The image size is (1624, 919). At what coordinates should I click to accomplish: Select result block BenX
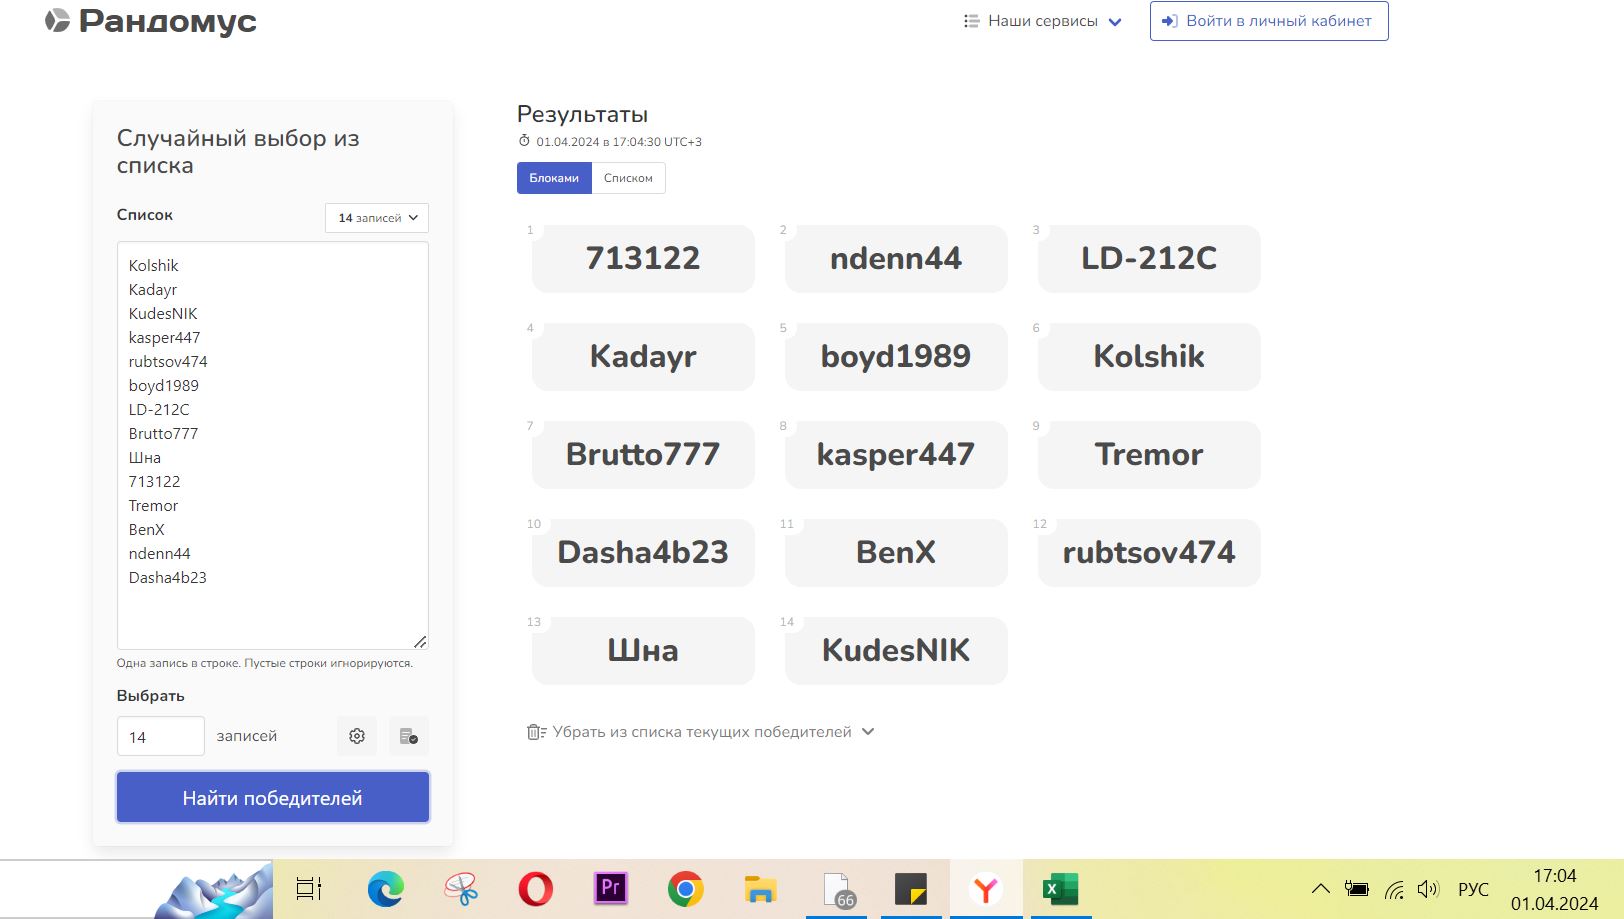(896, 553)
